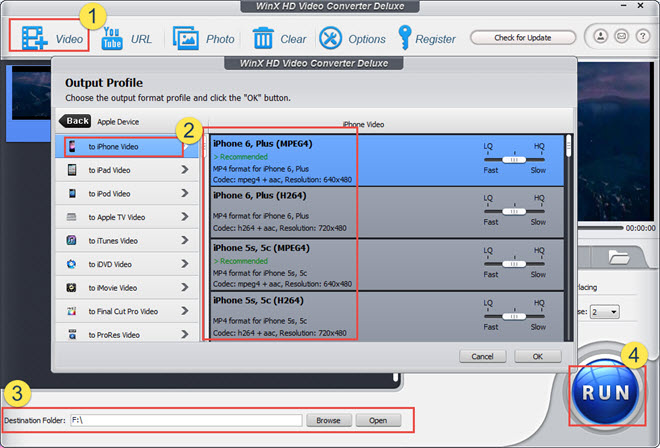Image resolution: width=660 pixels, height=448 pixels.
Task: Click Check for Update button
Action: tap(523, 37)
